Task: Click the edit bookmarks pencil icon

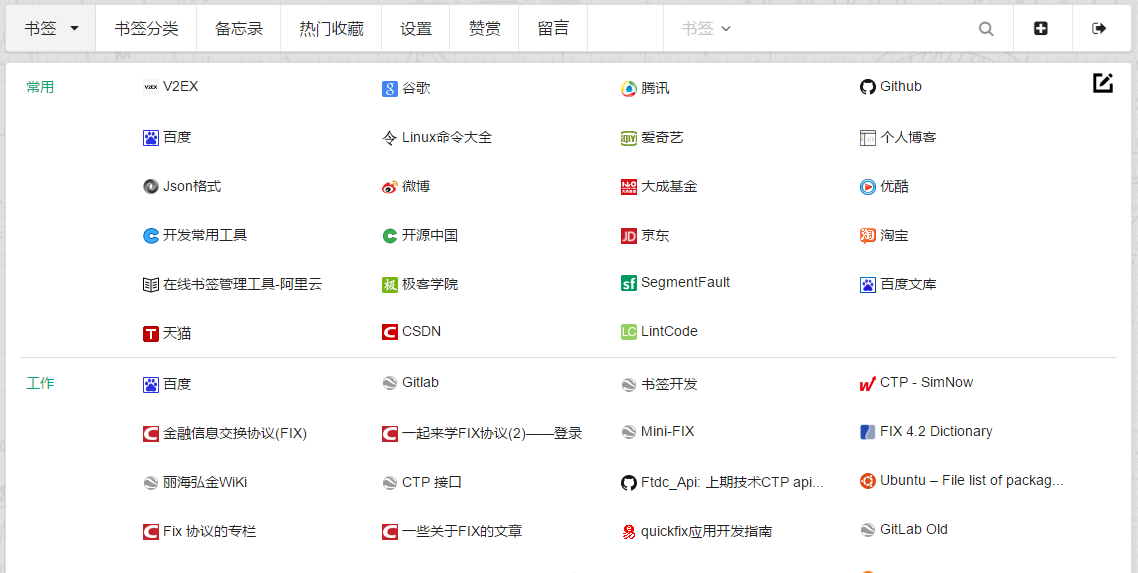Action: click(x=1102, y=84)
